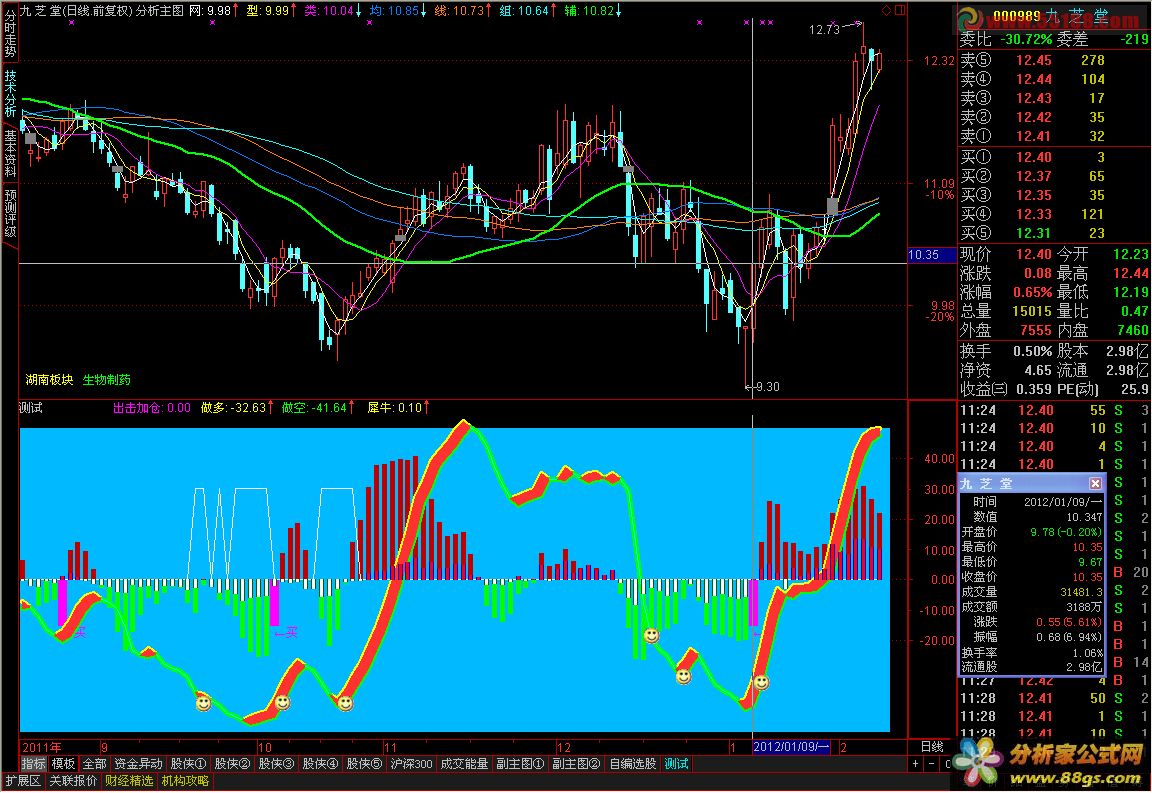Zoom out chart with the minus button
Viewport: 1152px width, 793px height.
932,764
